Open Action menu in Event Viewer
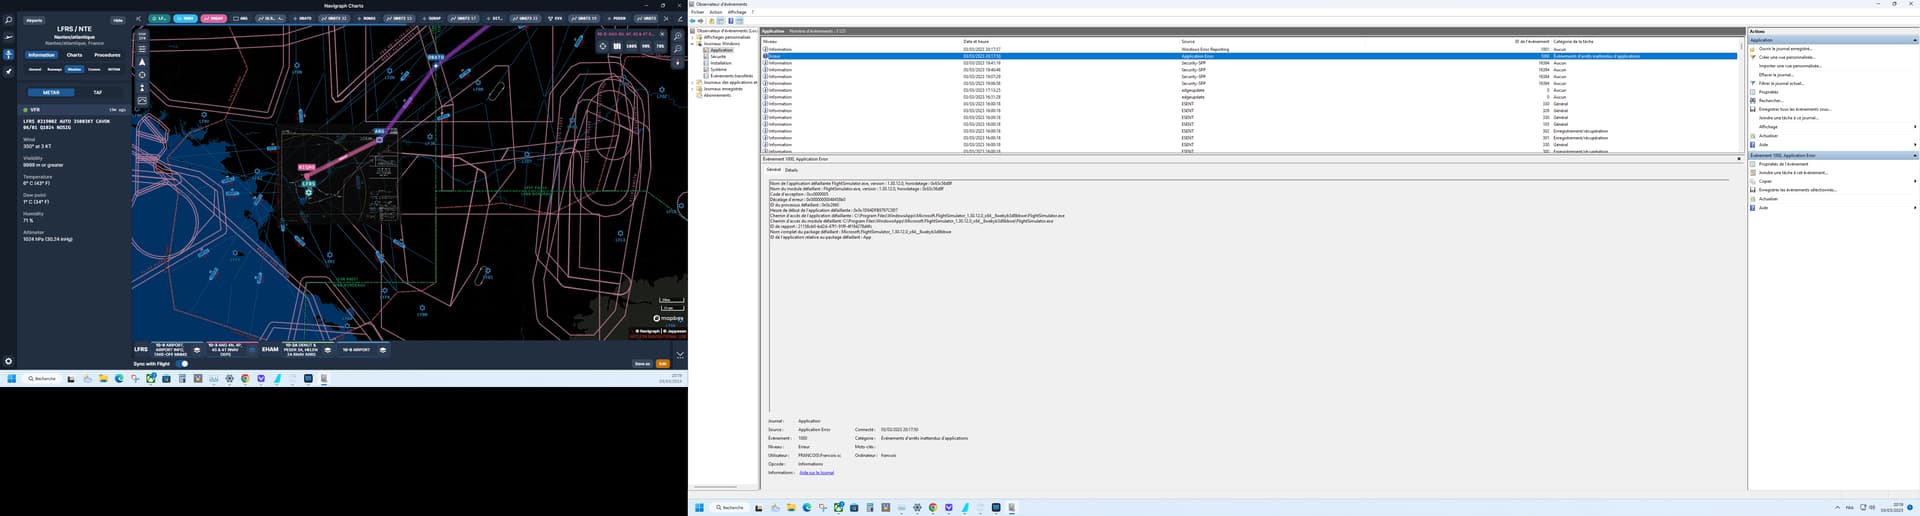 click(716, 12)
